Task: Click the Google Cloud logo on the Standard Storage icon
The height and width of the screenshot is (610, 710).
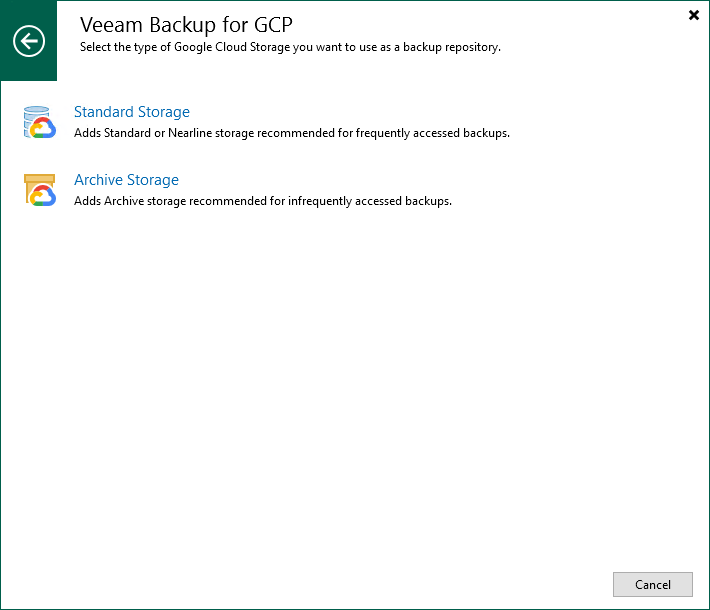Action: click(43, 129)
